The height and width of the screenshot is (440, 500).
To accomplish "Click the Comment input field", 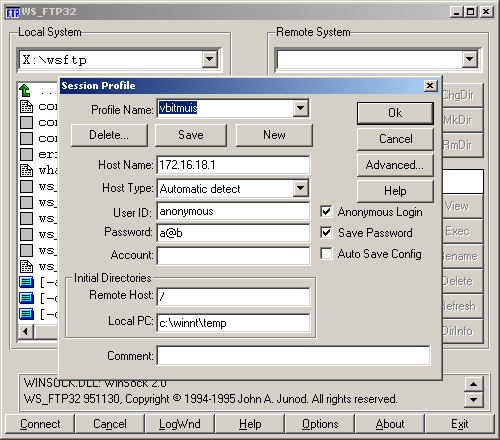I will click(x=293, y=356).
